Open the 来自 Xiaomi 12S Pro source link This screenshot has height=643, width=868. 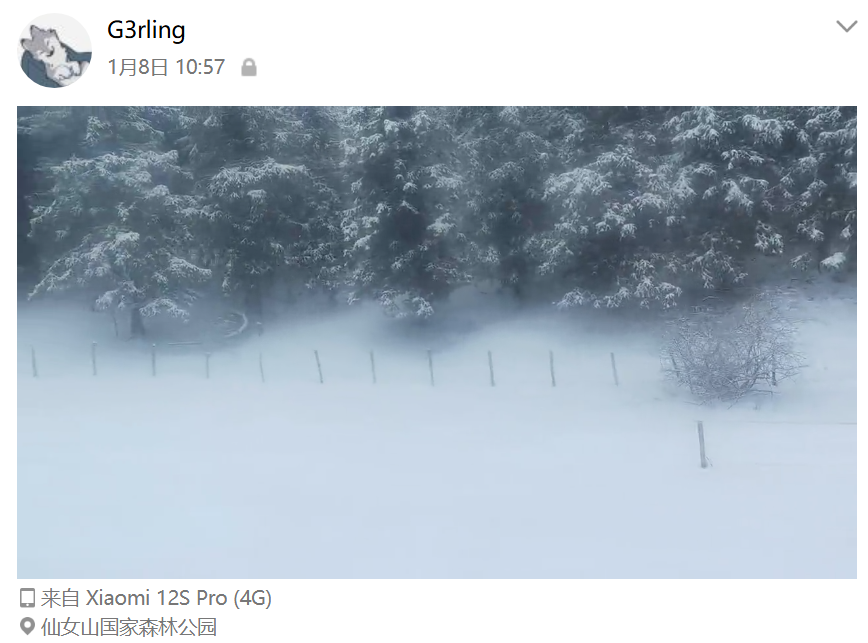click(156, 598)
